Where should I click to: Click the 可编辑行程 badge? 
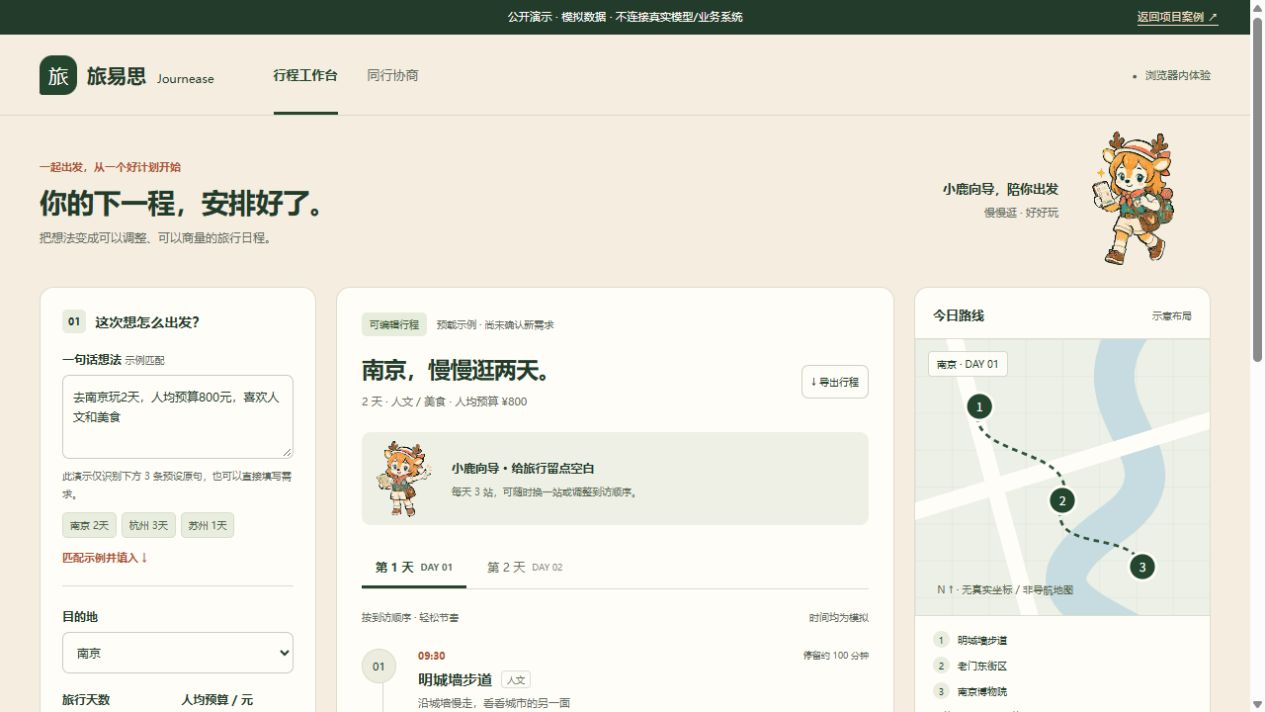pos(394,324)
